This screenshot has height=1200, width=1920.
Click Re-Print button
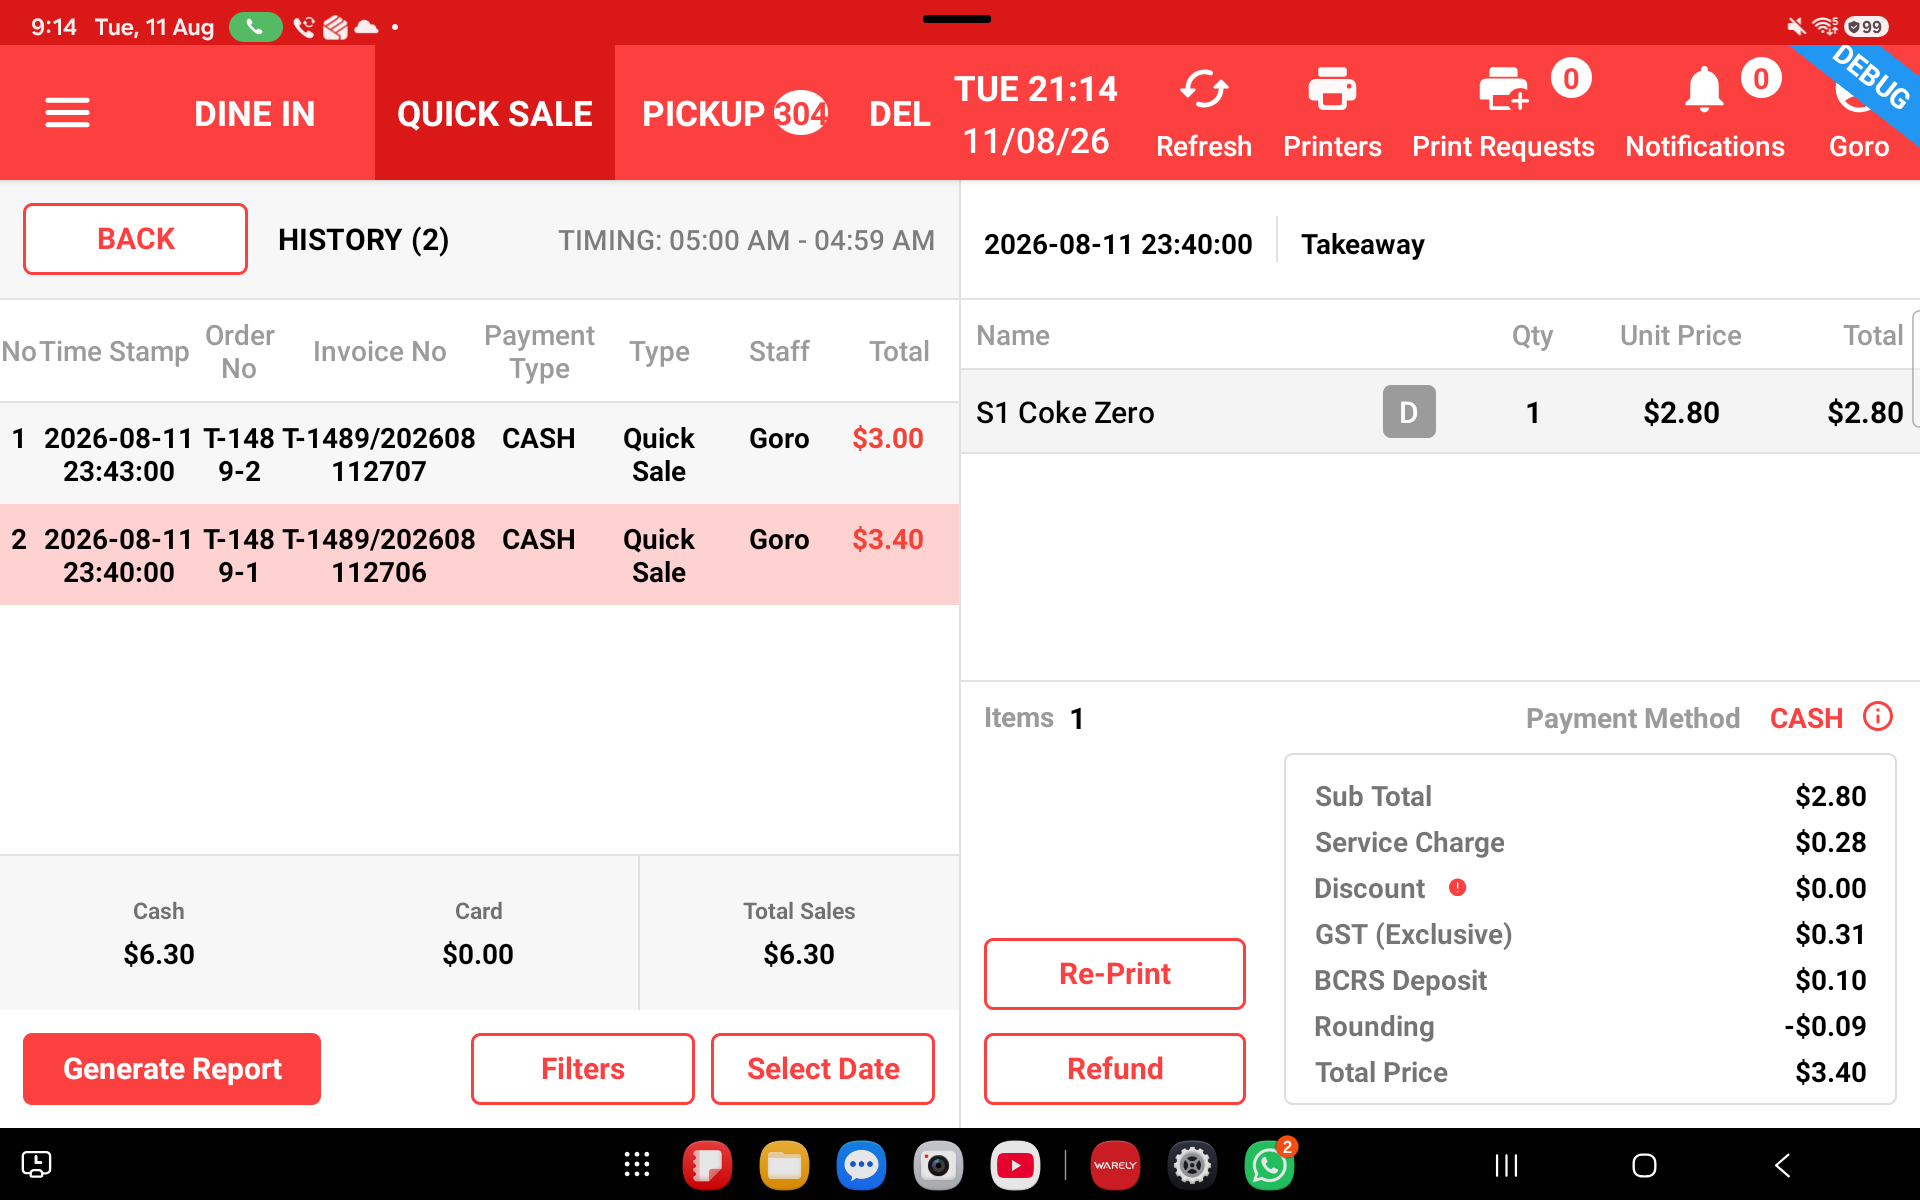[1115, 974]
